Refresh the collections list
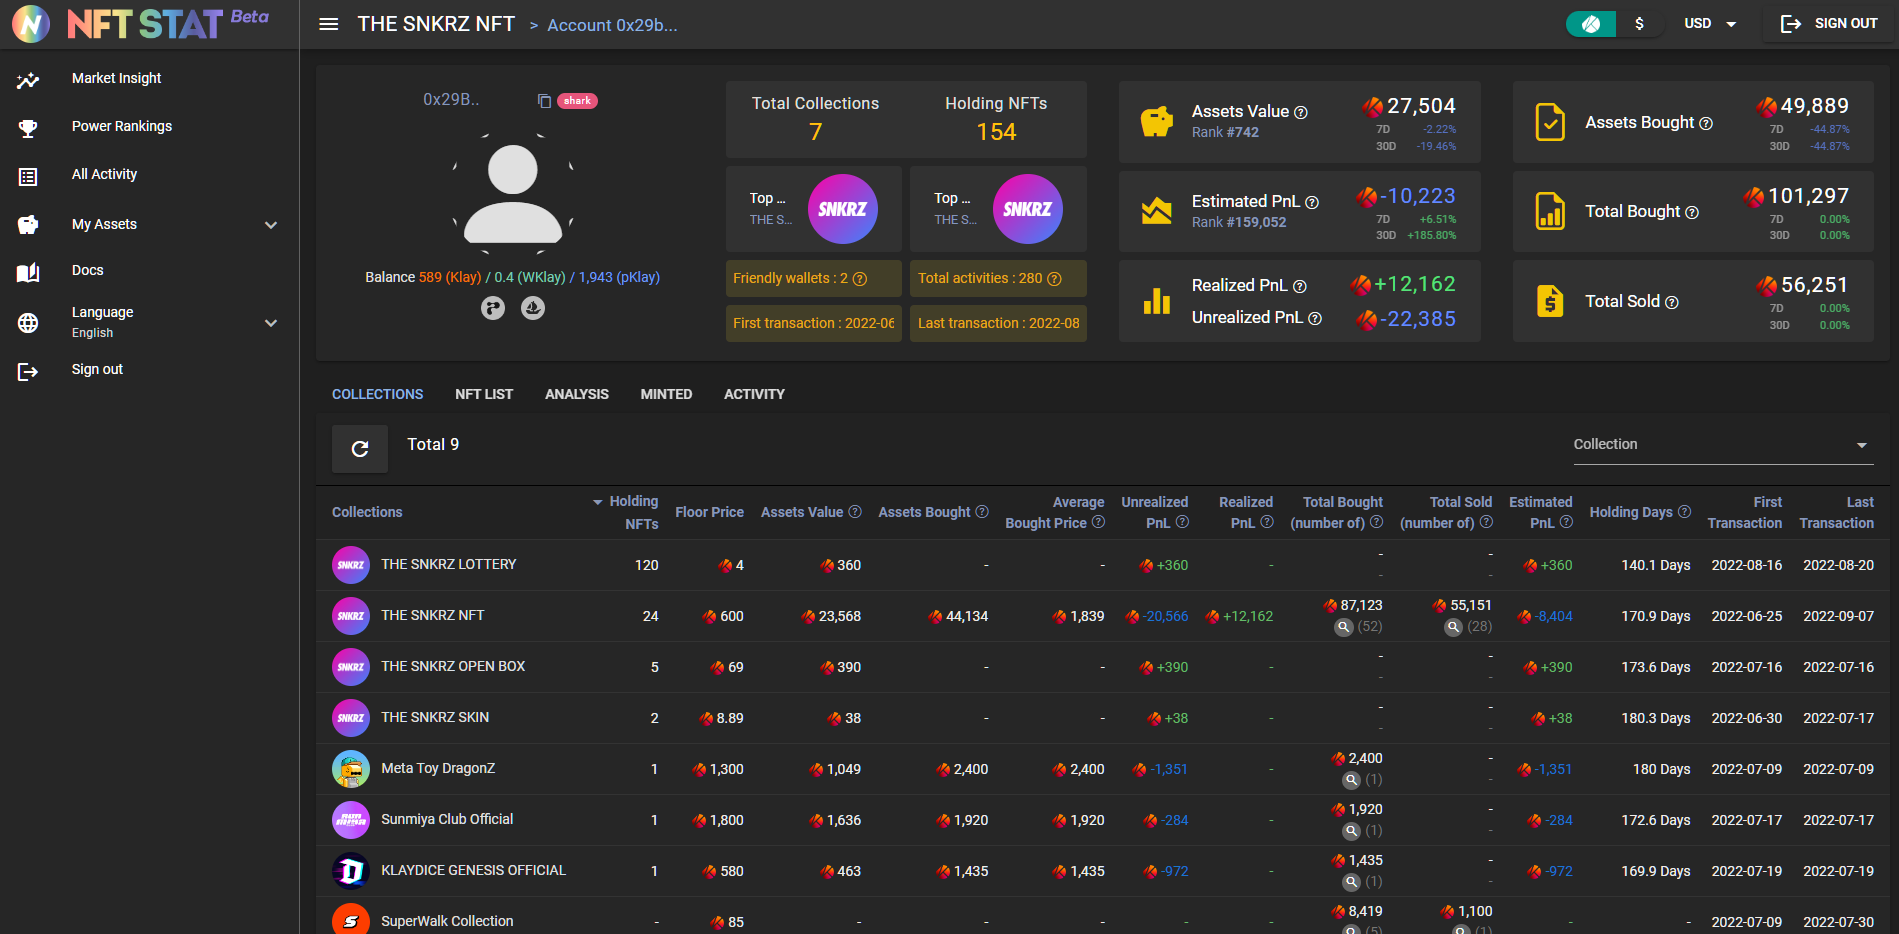 [360, 449]
